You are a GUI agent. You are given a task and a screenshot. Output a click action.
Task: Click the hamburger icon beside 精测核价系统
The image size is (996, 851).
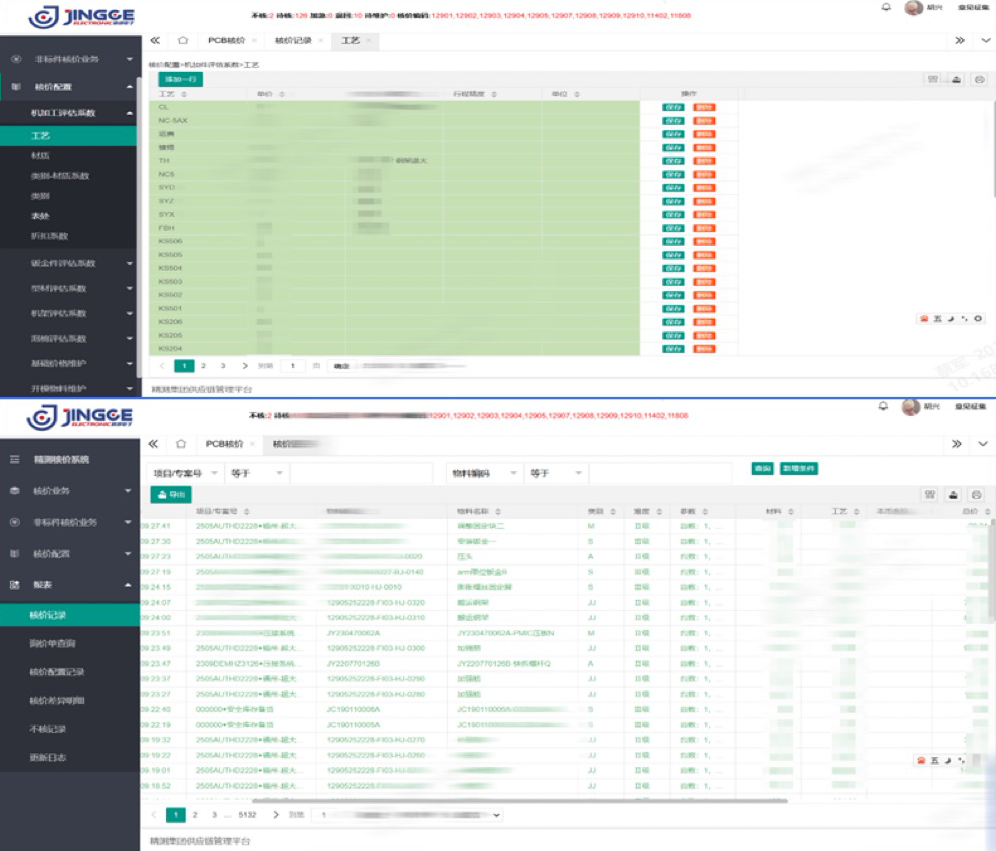click(14, 459)
